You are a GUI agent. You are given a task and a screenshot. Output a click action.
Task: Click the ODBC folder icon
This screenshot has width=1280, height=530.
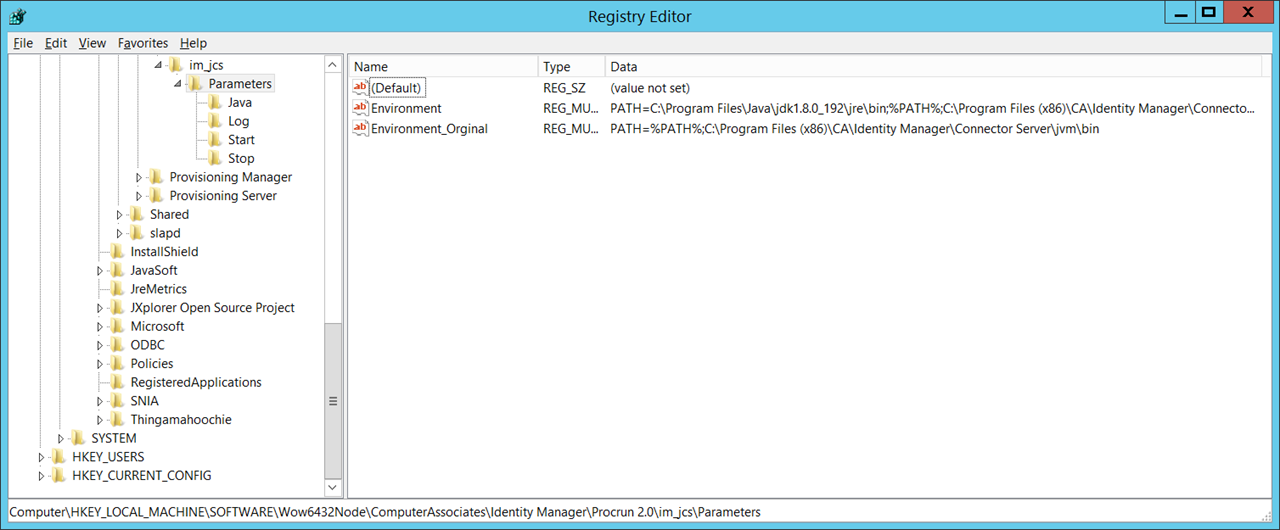117,345
